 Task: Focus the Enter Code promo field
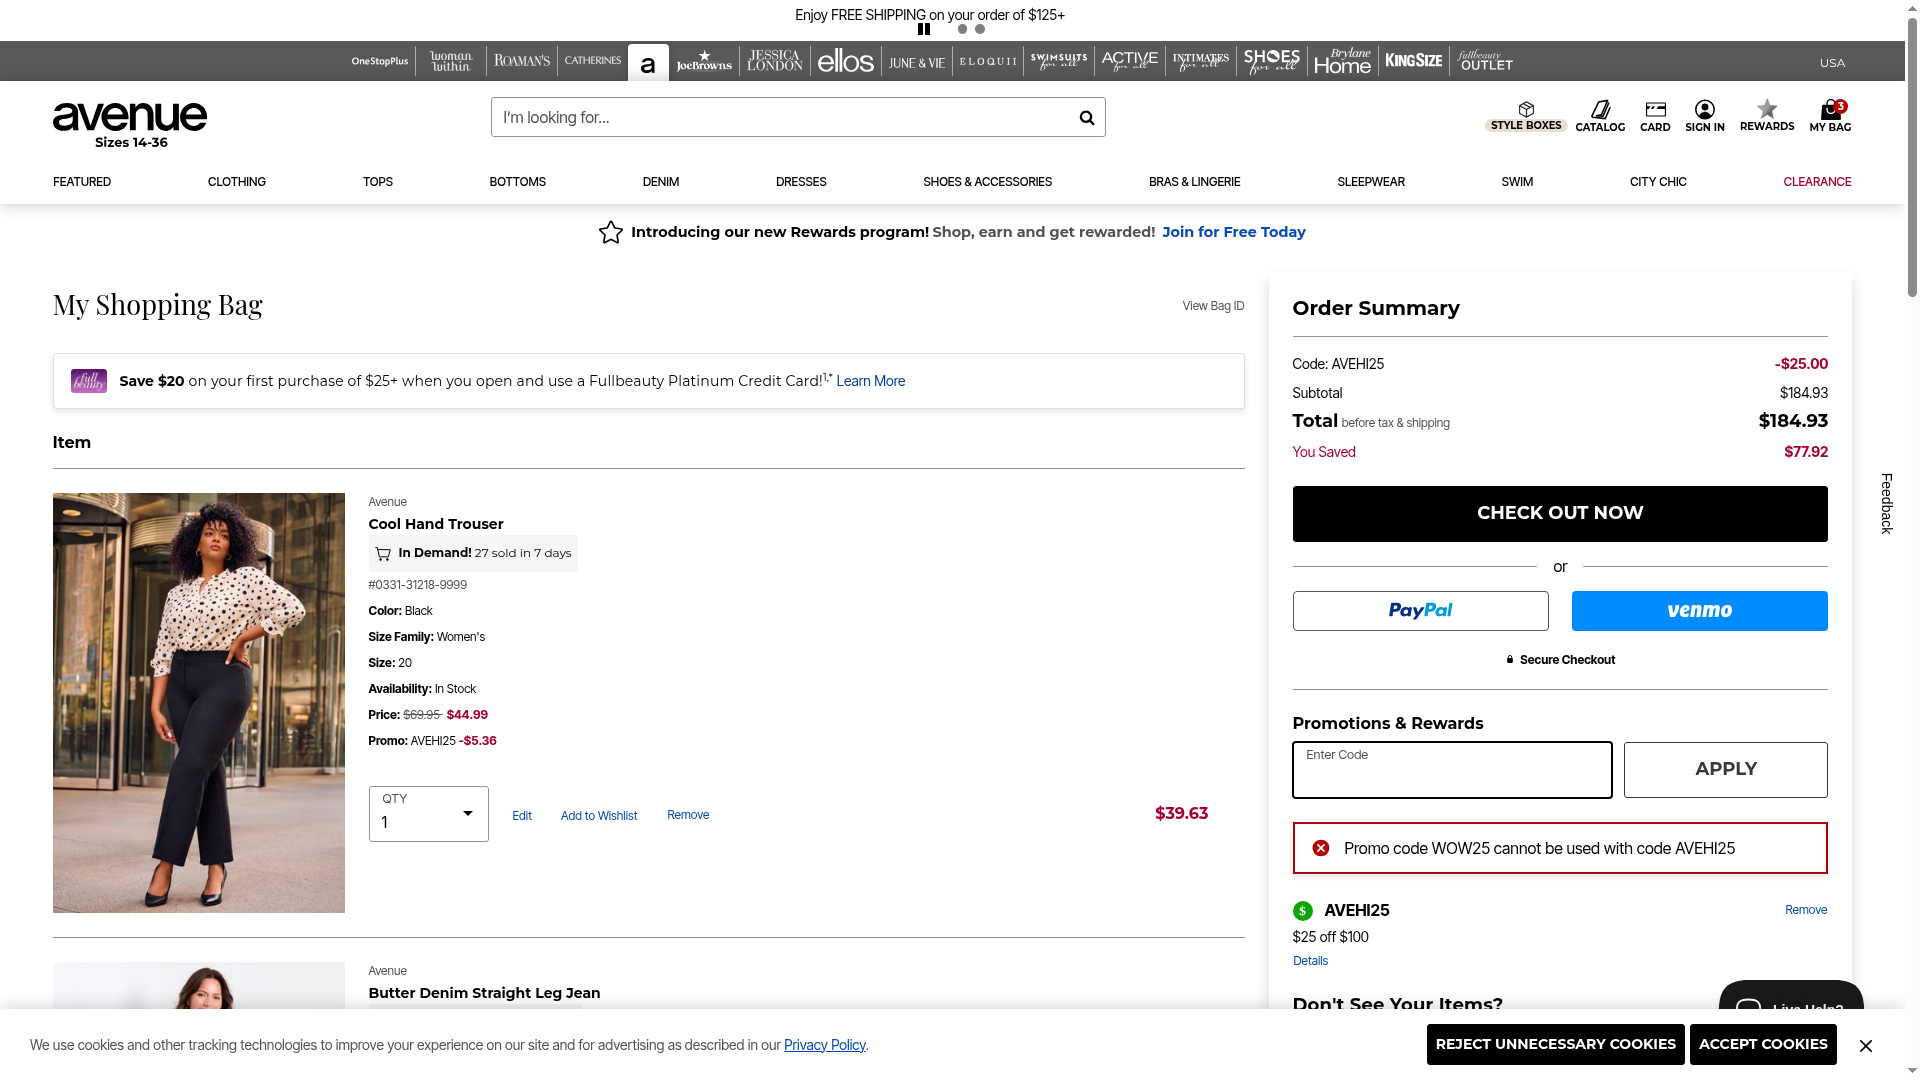coord(1452,770)
